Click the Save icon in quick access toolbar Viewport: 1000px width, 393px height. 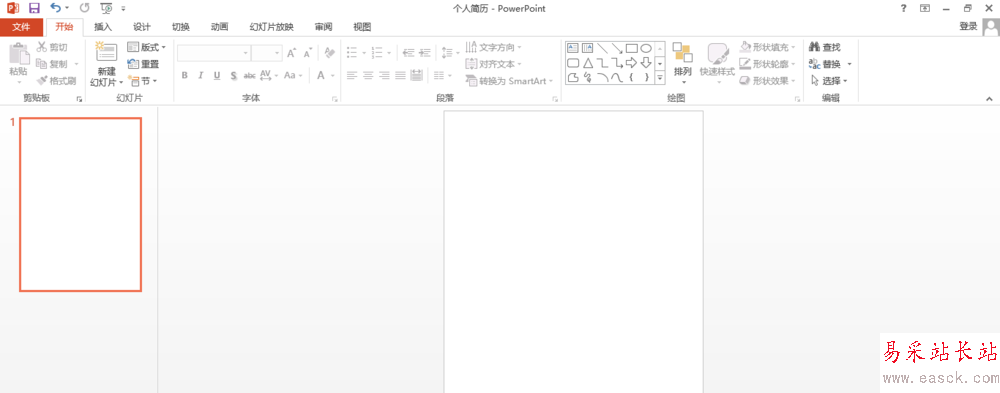(34, 8)
